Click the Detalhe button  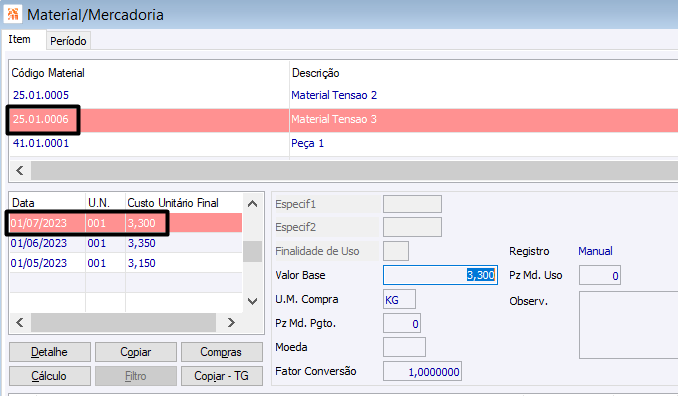click(50, 352)
